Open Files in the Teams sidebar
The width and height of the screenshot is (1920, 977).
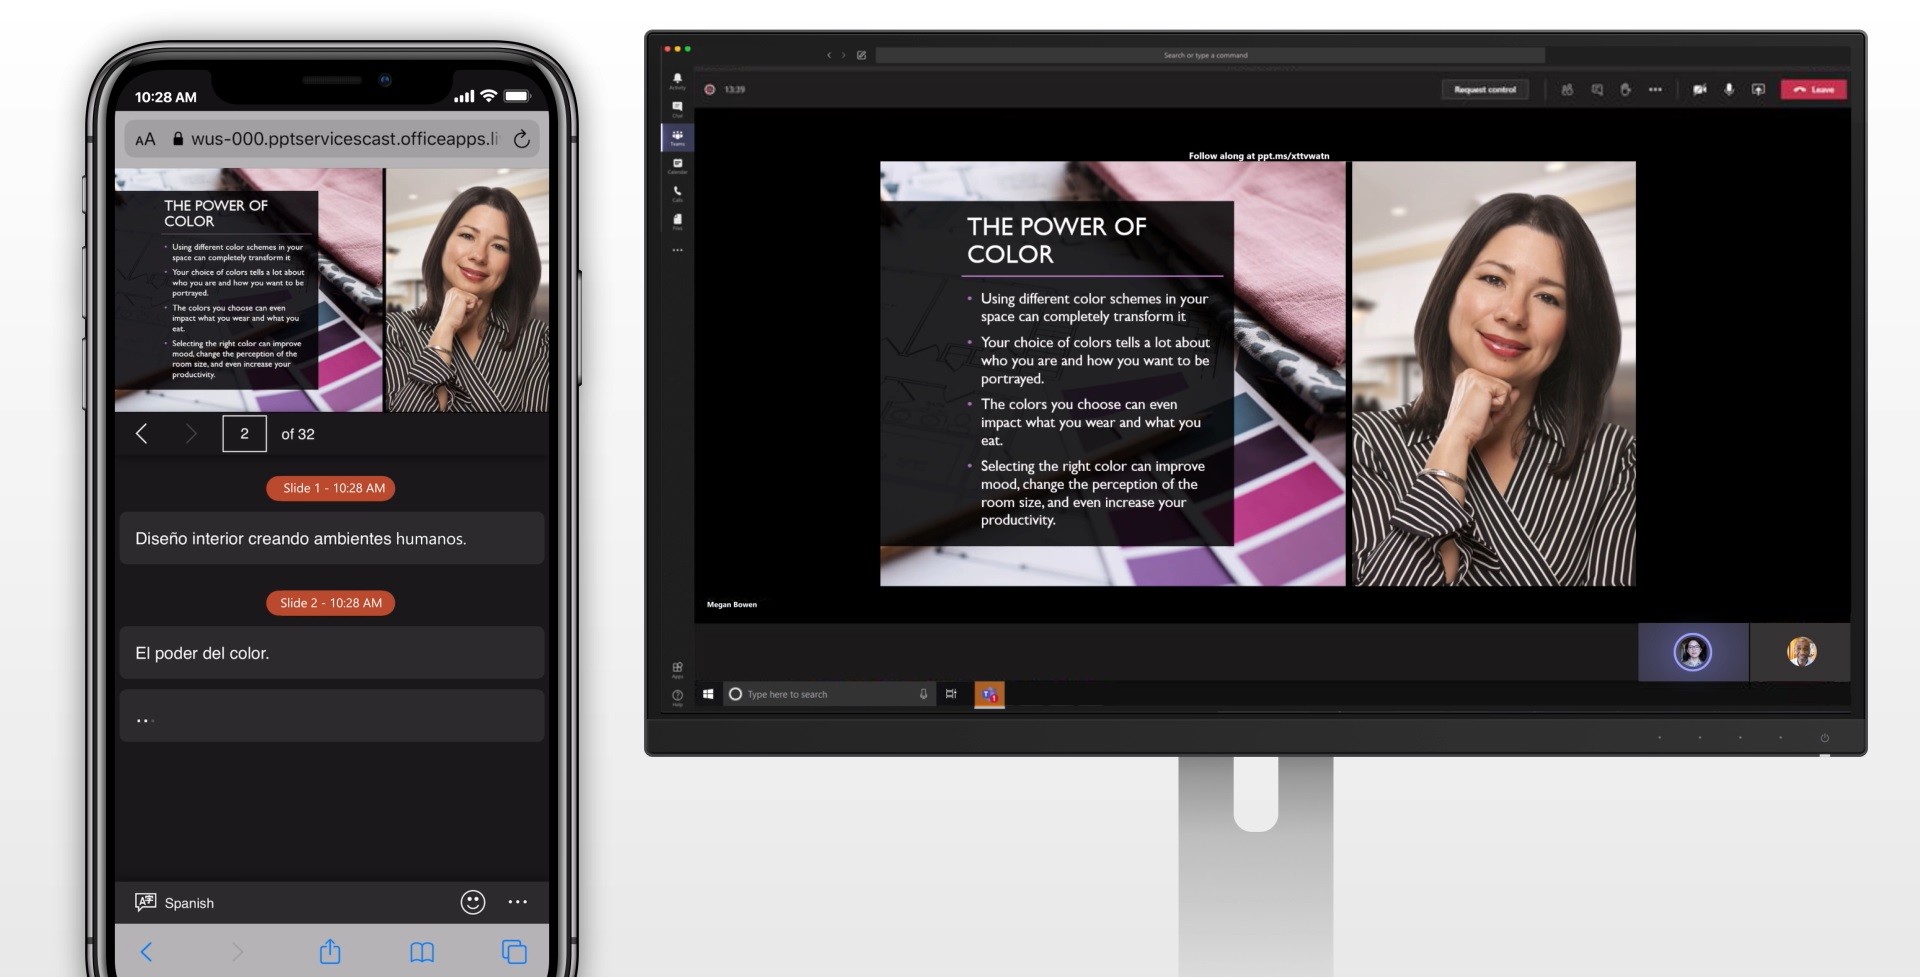(x=678, y=220)
